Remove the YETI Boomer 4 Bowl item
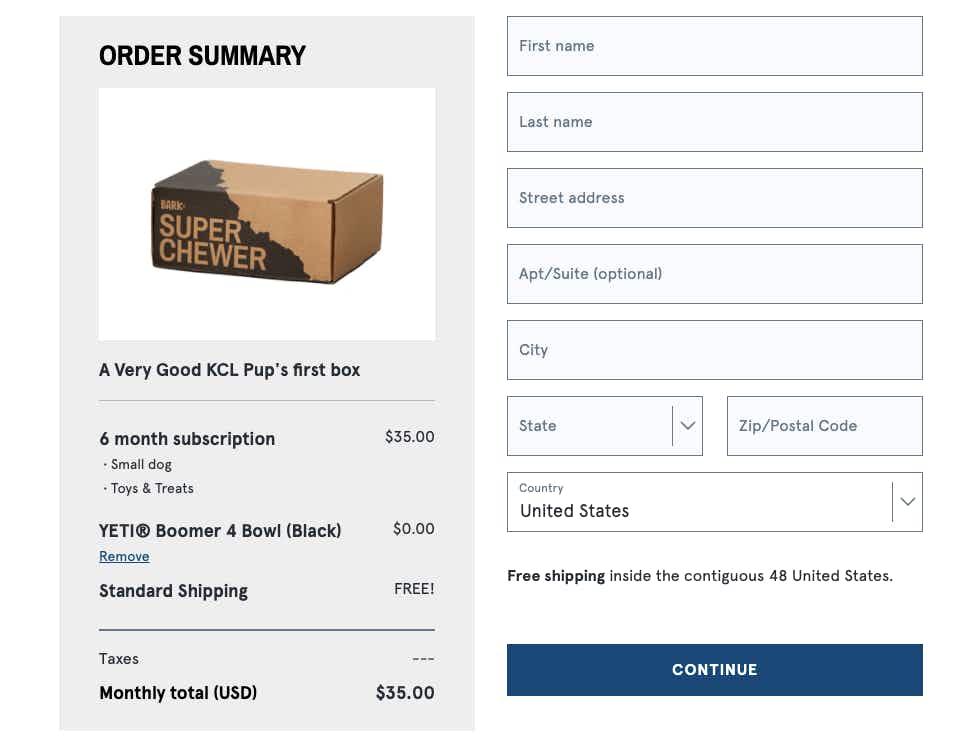977x751 pixels. pos(124,557)
